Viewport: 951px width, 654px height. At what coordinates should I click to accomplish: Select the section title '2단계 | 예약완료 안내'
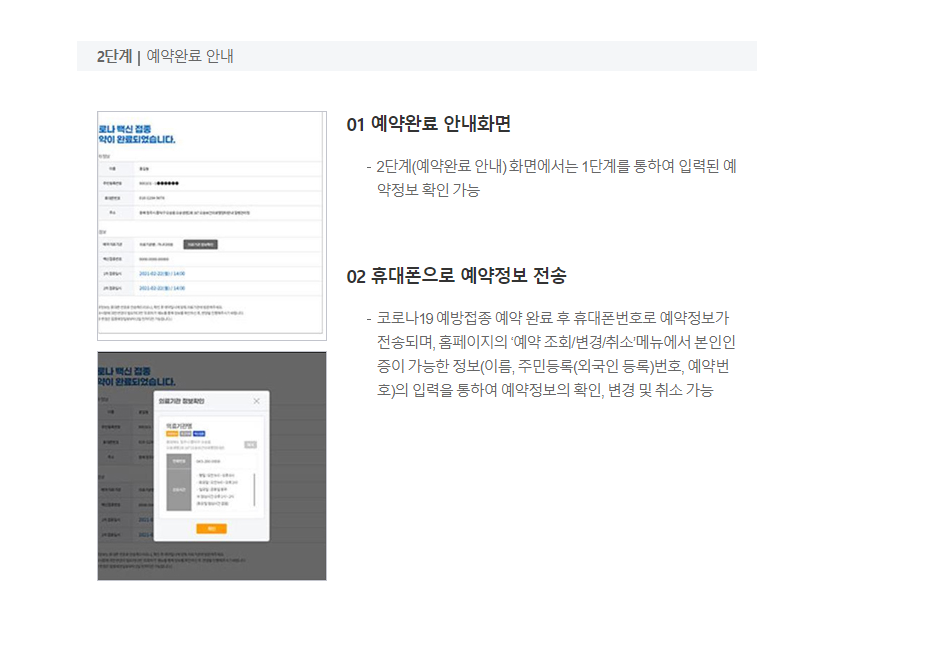tap(165, 56)
